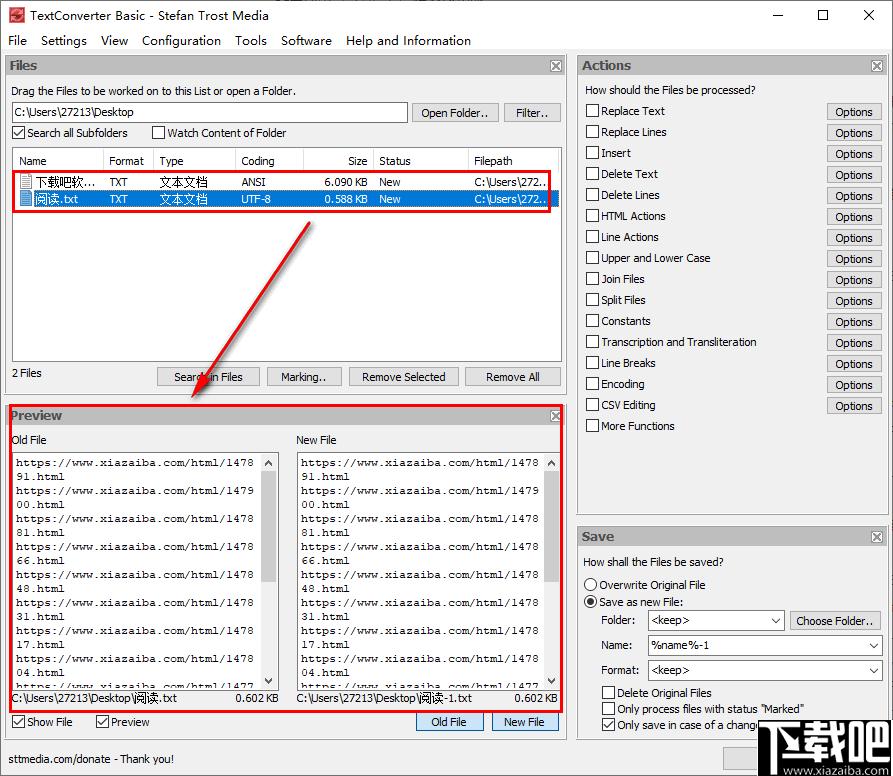Image resolution: width=893 pixels, height=776 pixels.
Task: Check Only process files with status Marked
Action: (x=608, y=708)
